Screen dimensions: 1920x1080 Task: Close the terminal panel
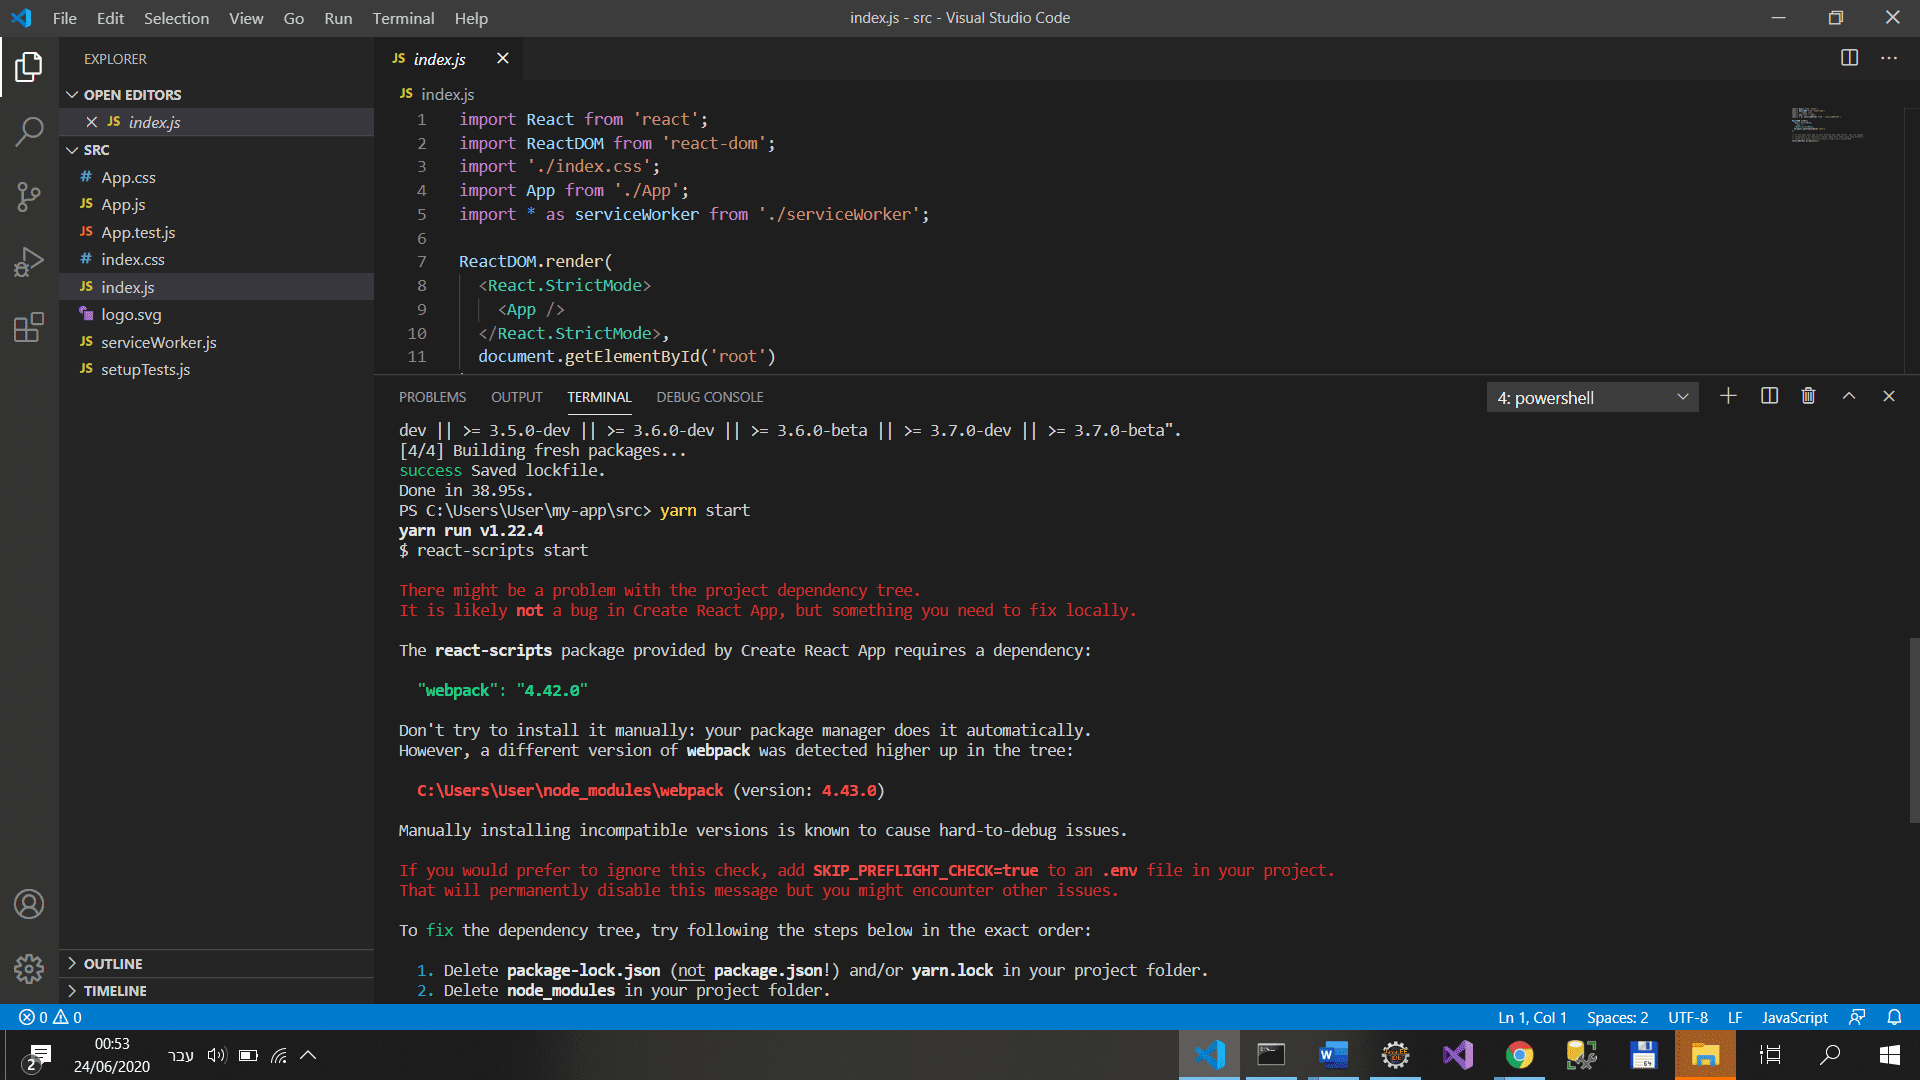(x=1889, y=396)
